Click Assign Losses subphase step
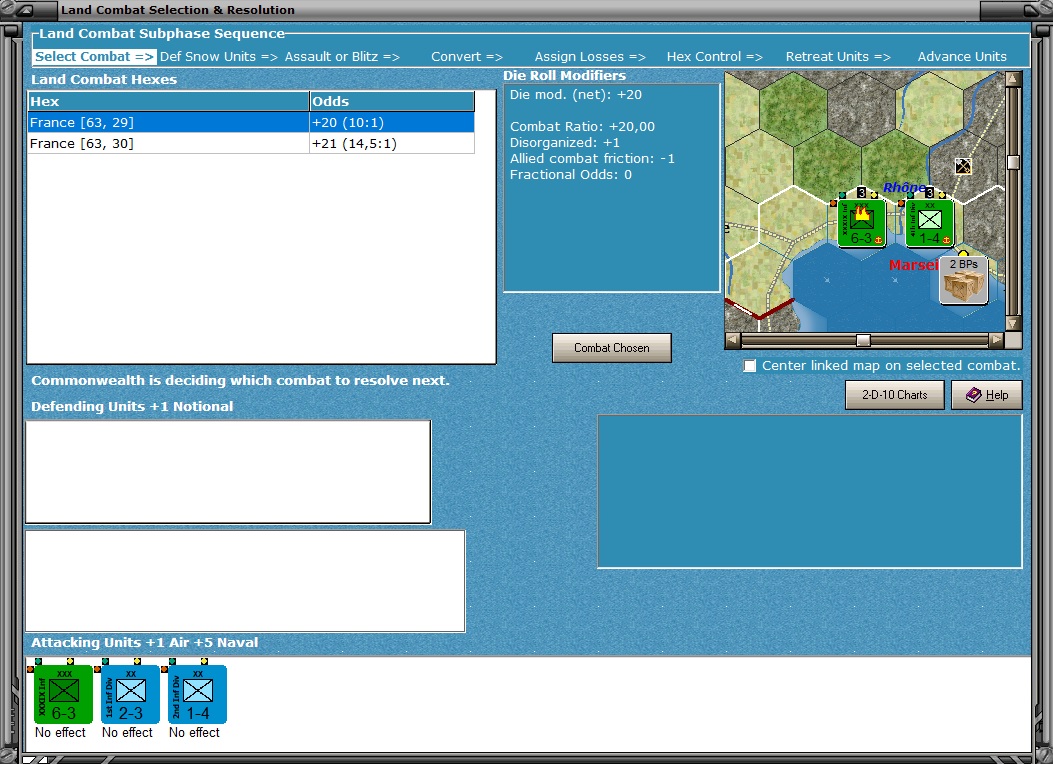Screen dimensions: 1053x764 click(x=590, y=56)
